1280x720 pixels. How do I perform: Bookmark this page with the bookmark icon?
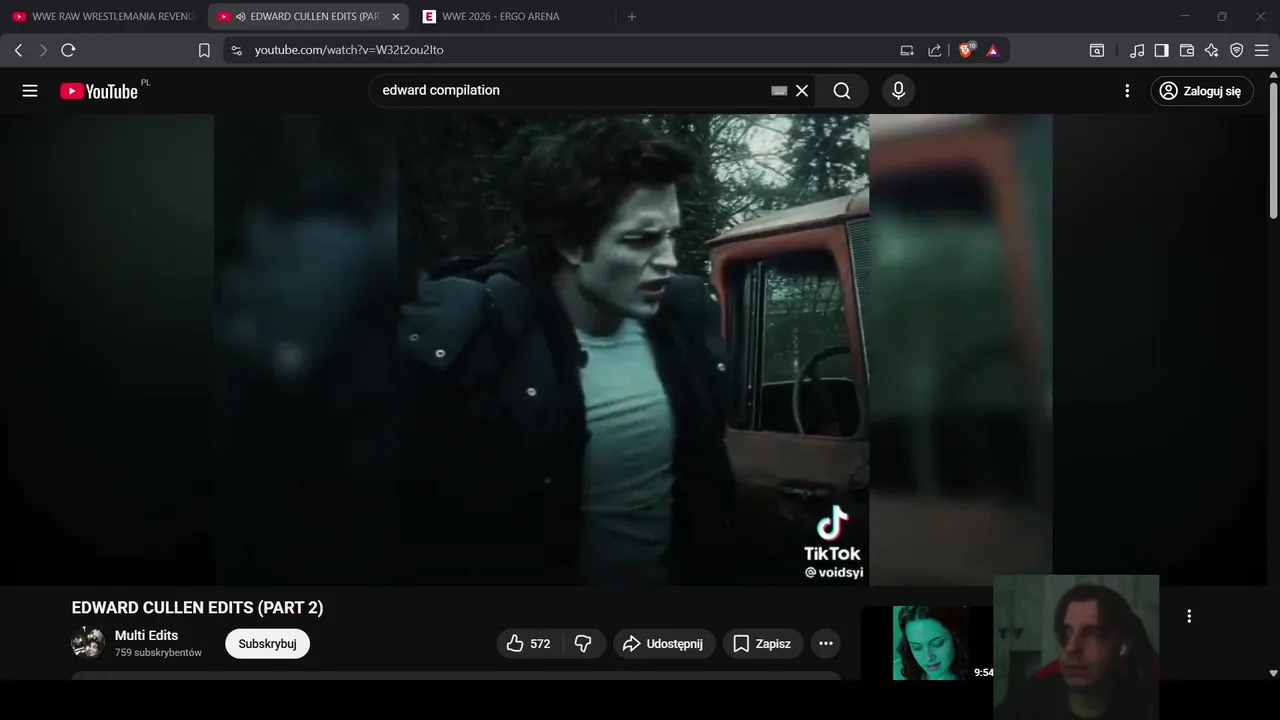click(x=204, y=50)
